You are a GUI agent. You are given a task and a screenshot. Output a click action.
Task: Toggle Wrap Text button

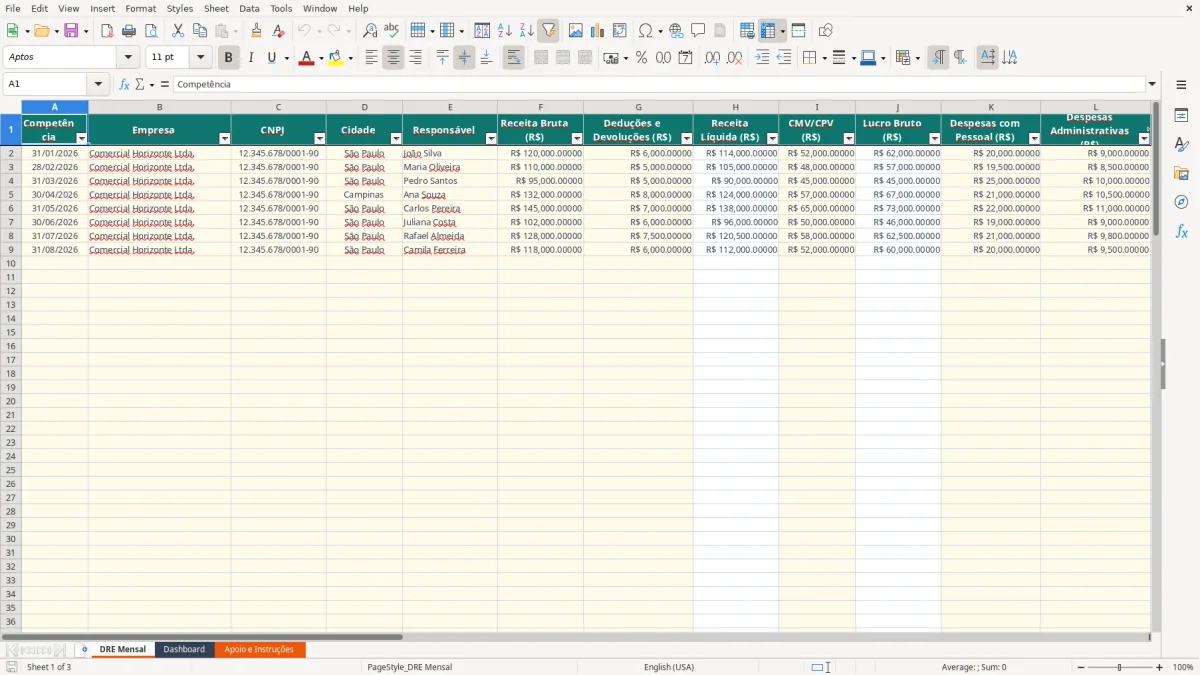[x=513, y=58]
